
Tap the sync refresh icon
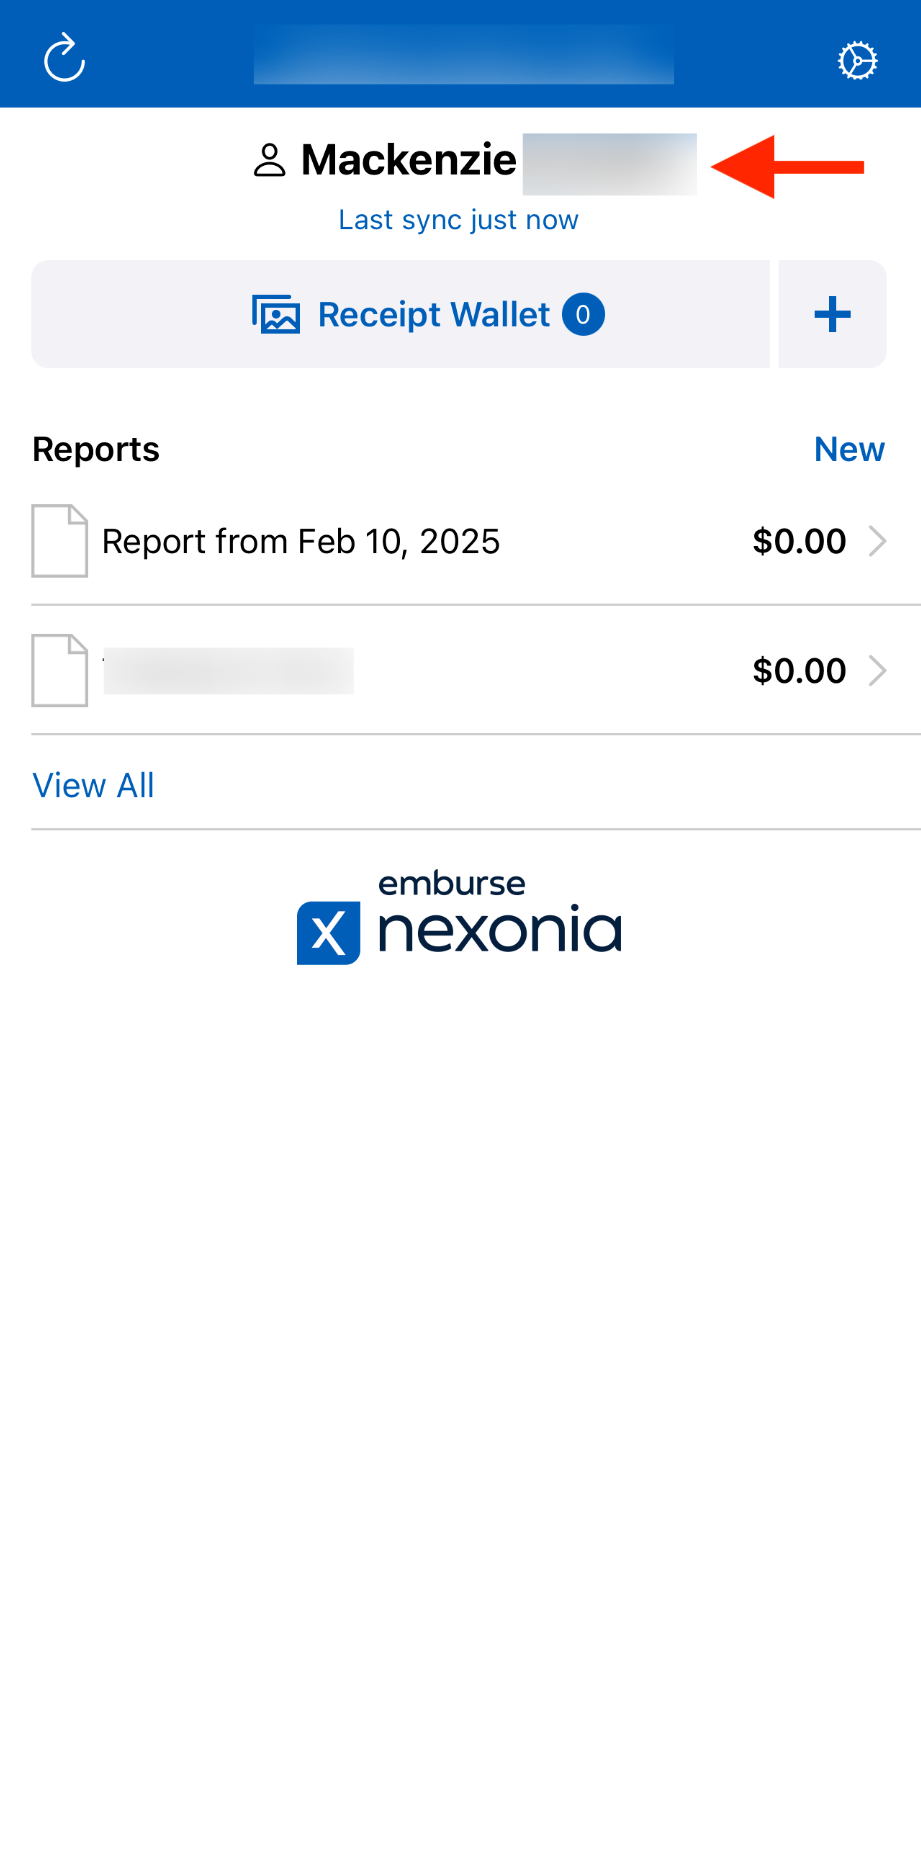coord(65,58)
